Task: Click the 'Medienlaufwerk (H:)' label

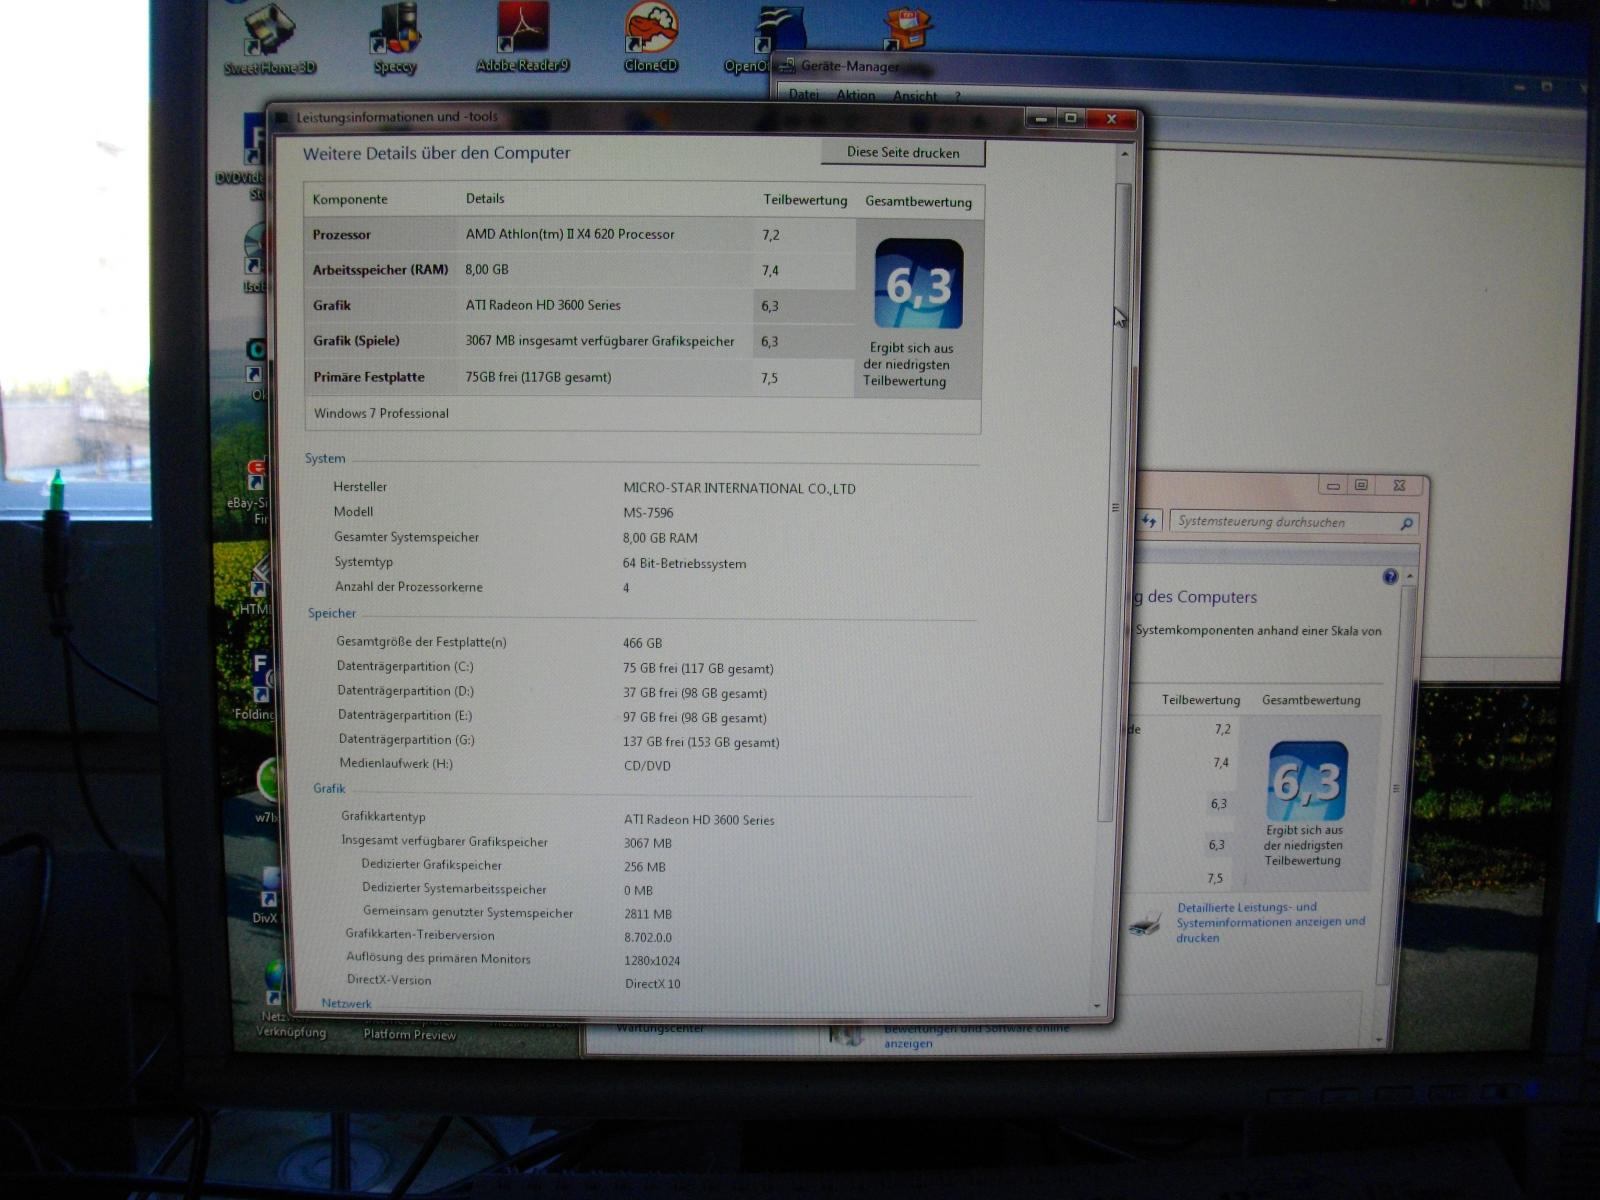Action: tap(396, 763)
